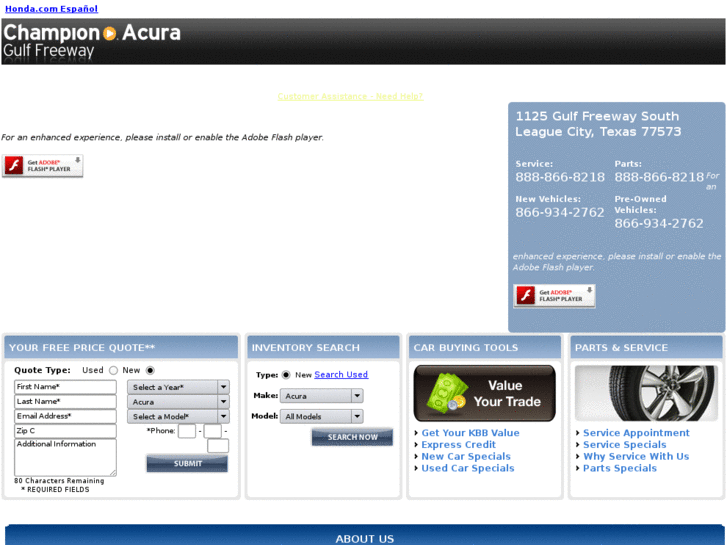The image size is (727, 545).
Task: Click the Pre-Owned Vehicles phone number 866-934-2762
Action: [x=658, y=224]
